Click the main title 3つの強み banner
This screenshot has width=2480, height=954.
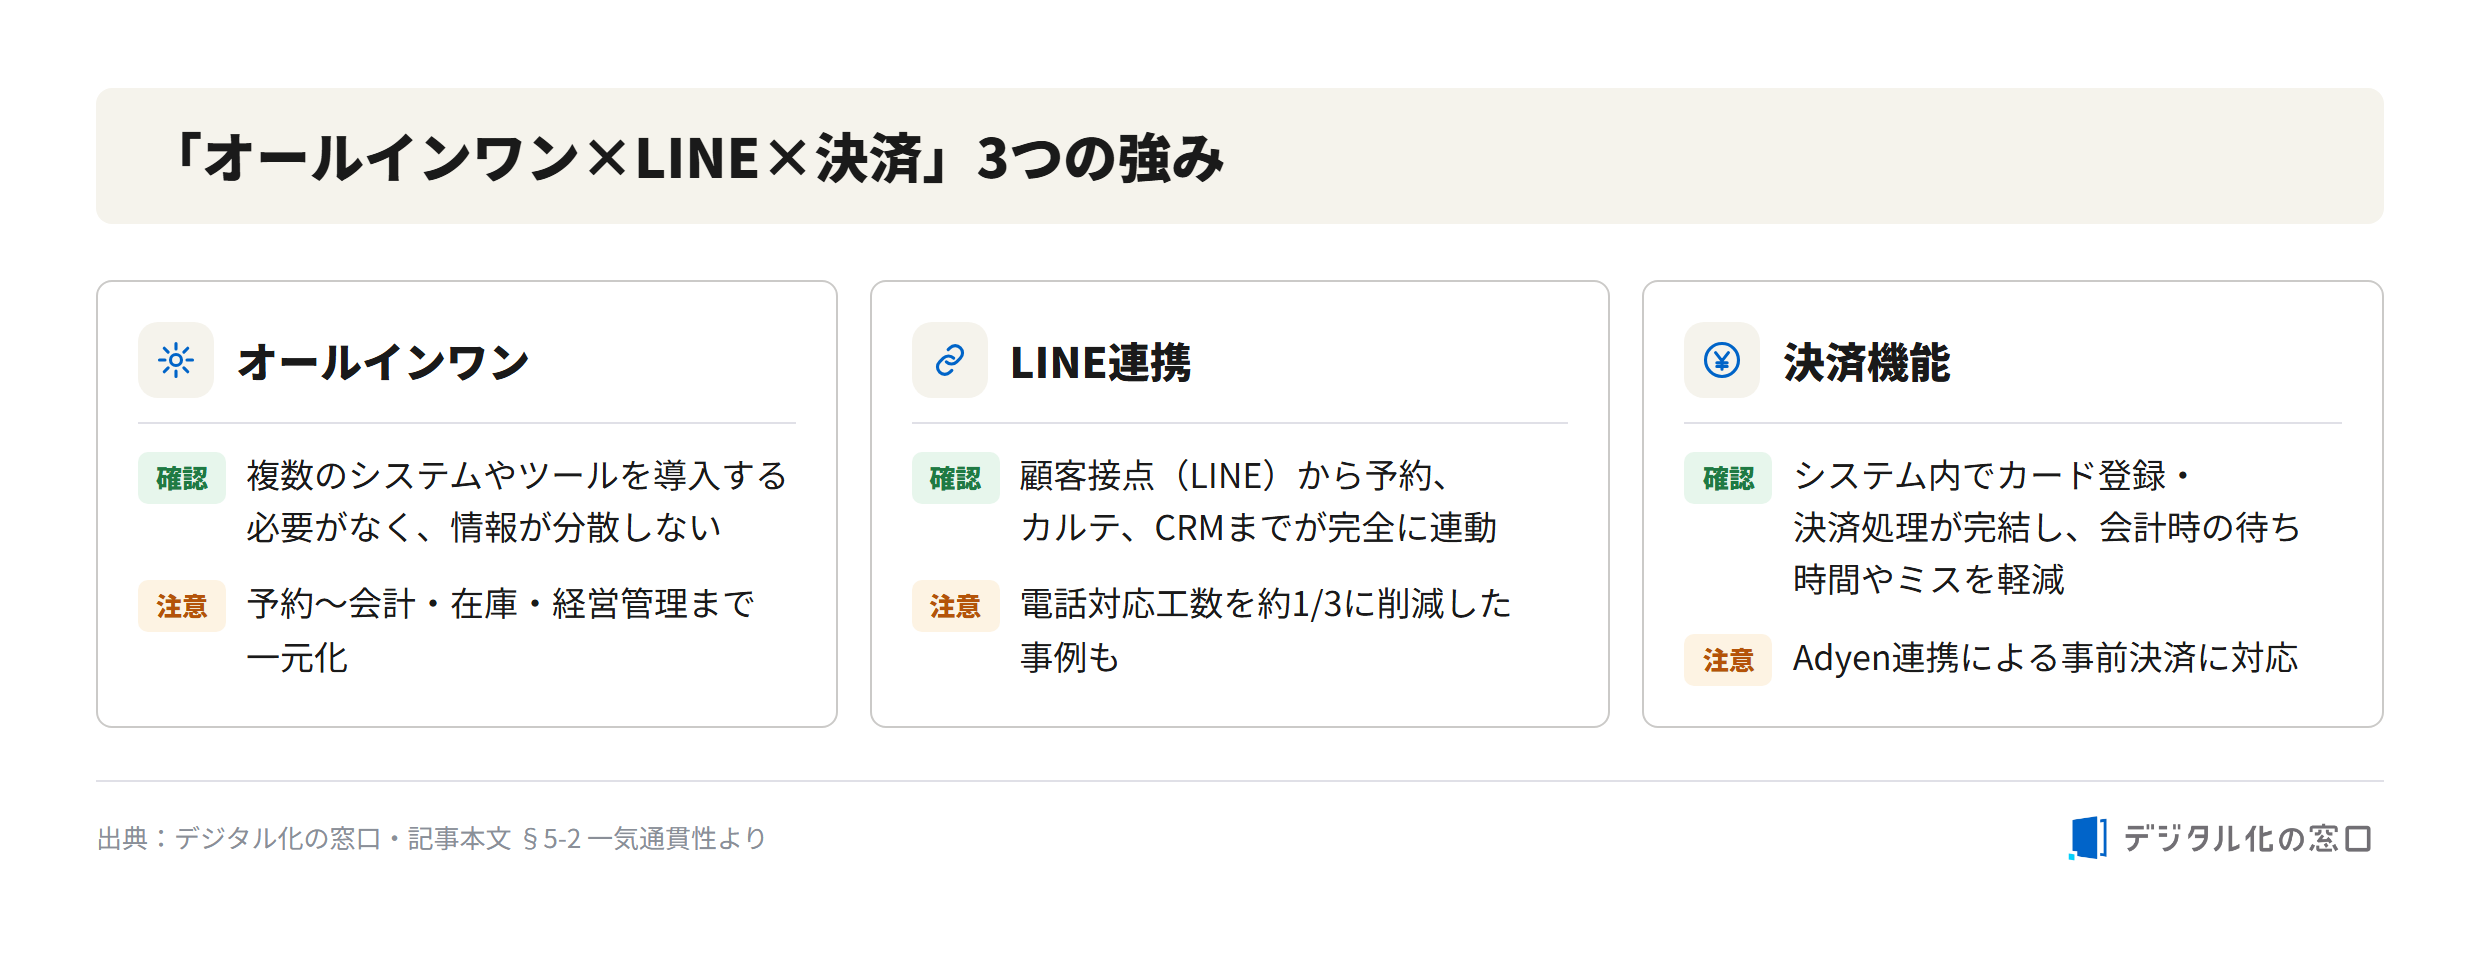coord(1239,156)
